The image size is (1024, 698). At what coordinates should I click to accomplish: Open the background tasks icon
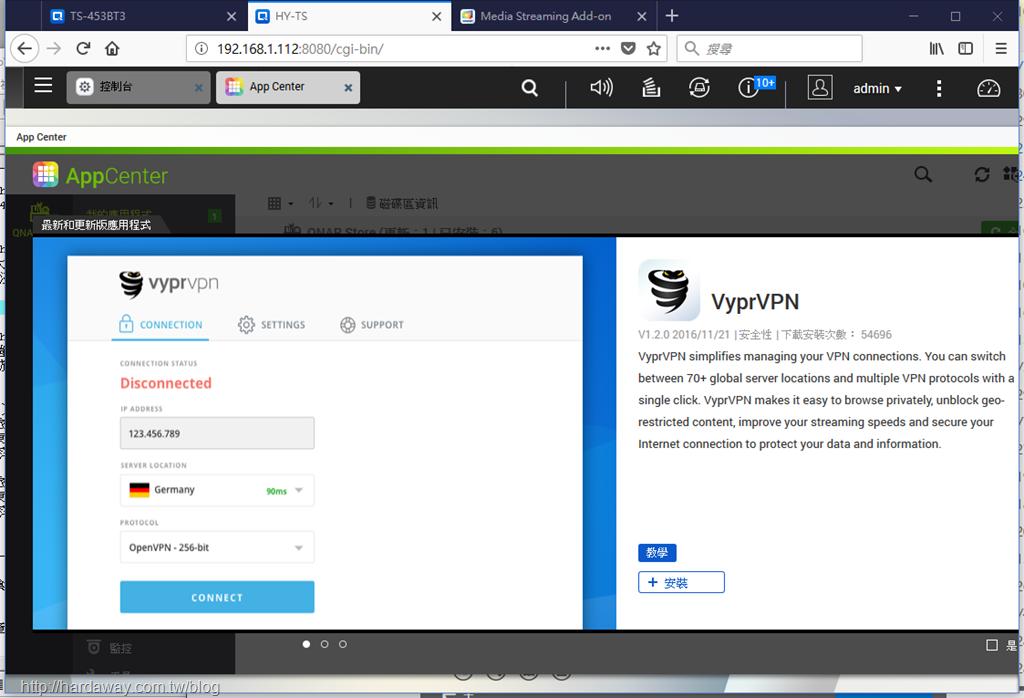[x=650, y=87]
